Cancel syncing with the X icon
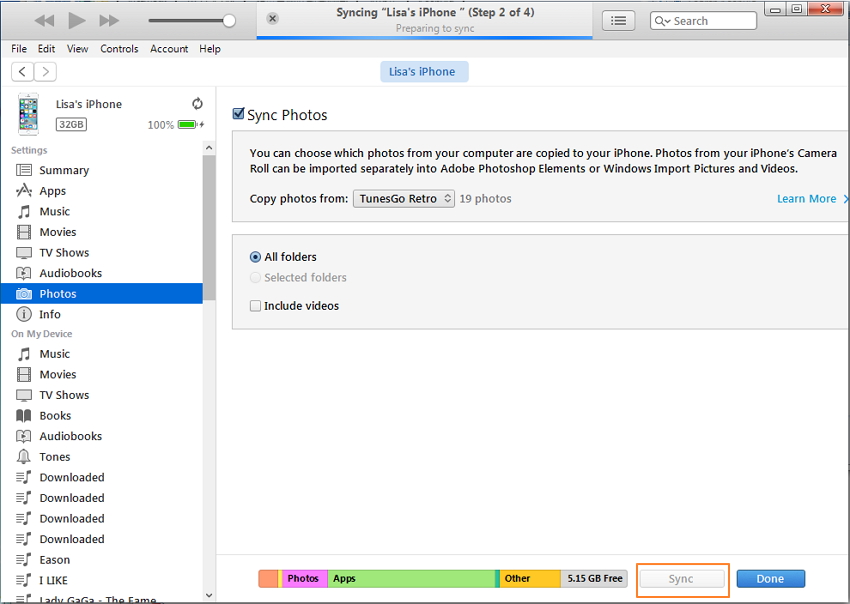The width and height of the screenshot is (850, 604). pos(273,19)
